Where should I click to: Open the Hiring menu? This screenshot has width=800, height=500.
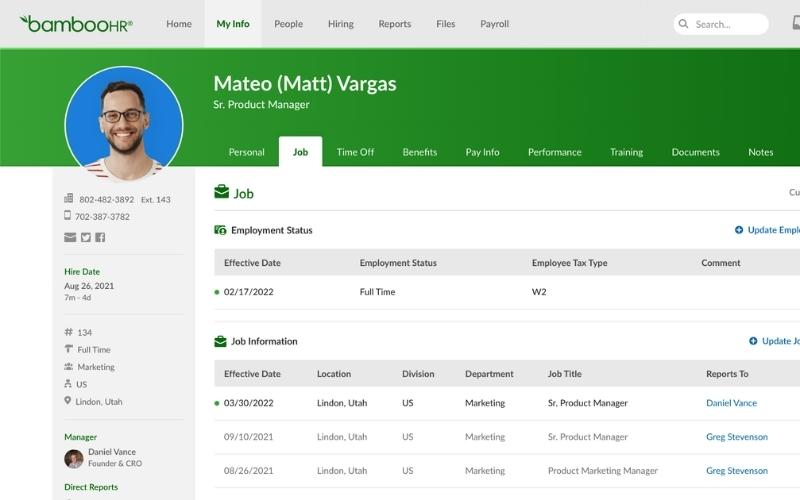click(340, 24)
